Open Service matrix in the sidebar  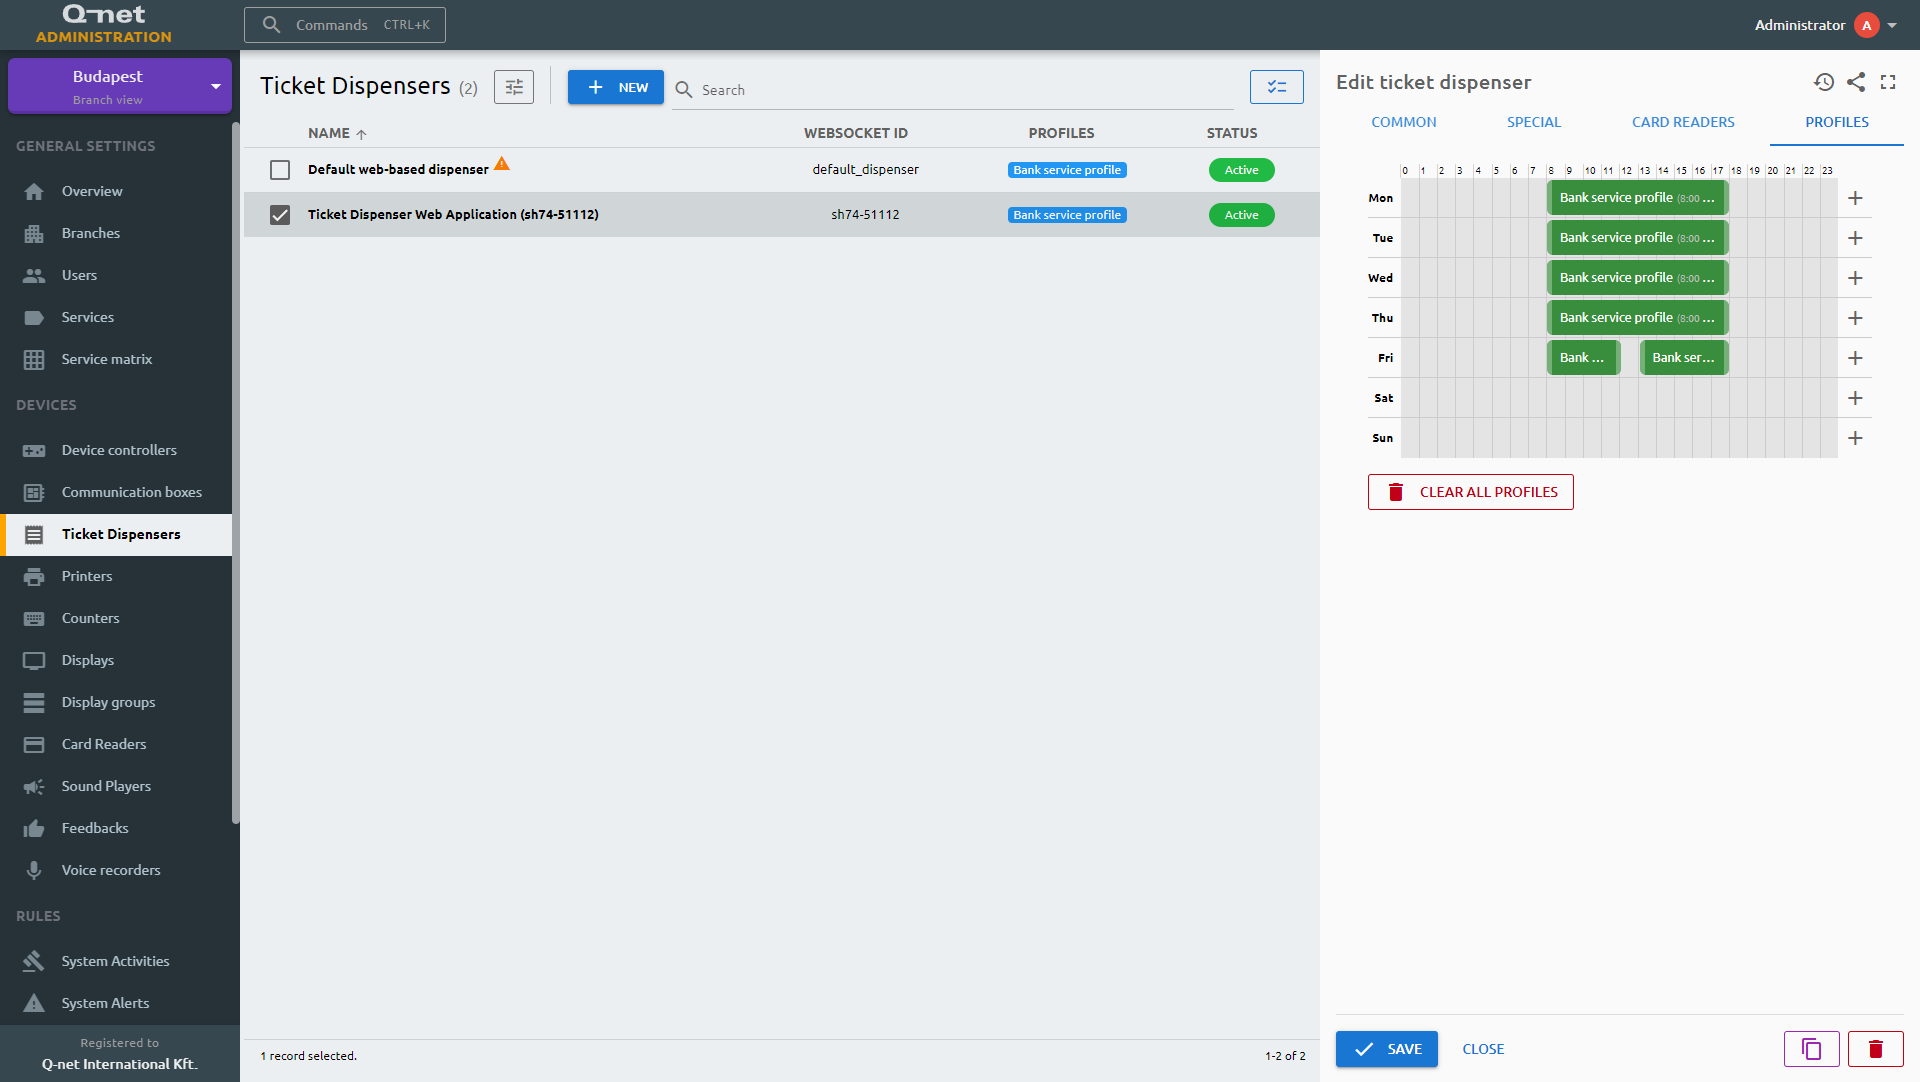(x=116, y=359)
